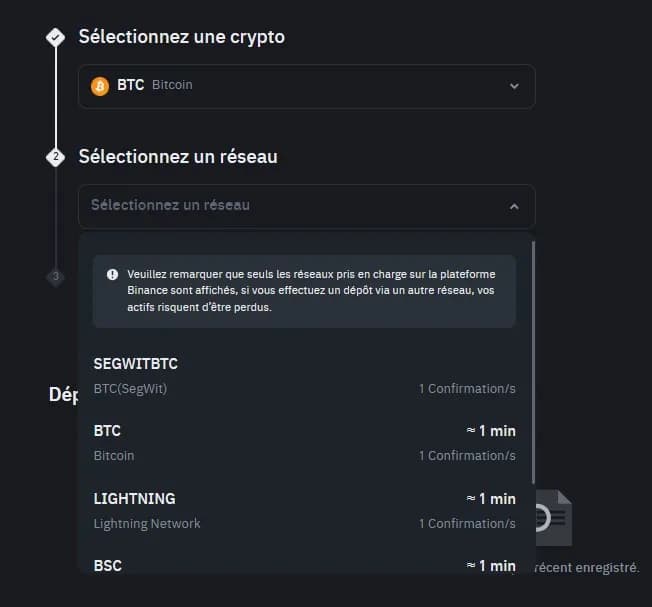Viewport: 652px width, 607px height.
Task: Click the 'Sélectionnez un réseau' placeholder field
Action: point(170,205)
